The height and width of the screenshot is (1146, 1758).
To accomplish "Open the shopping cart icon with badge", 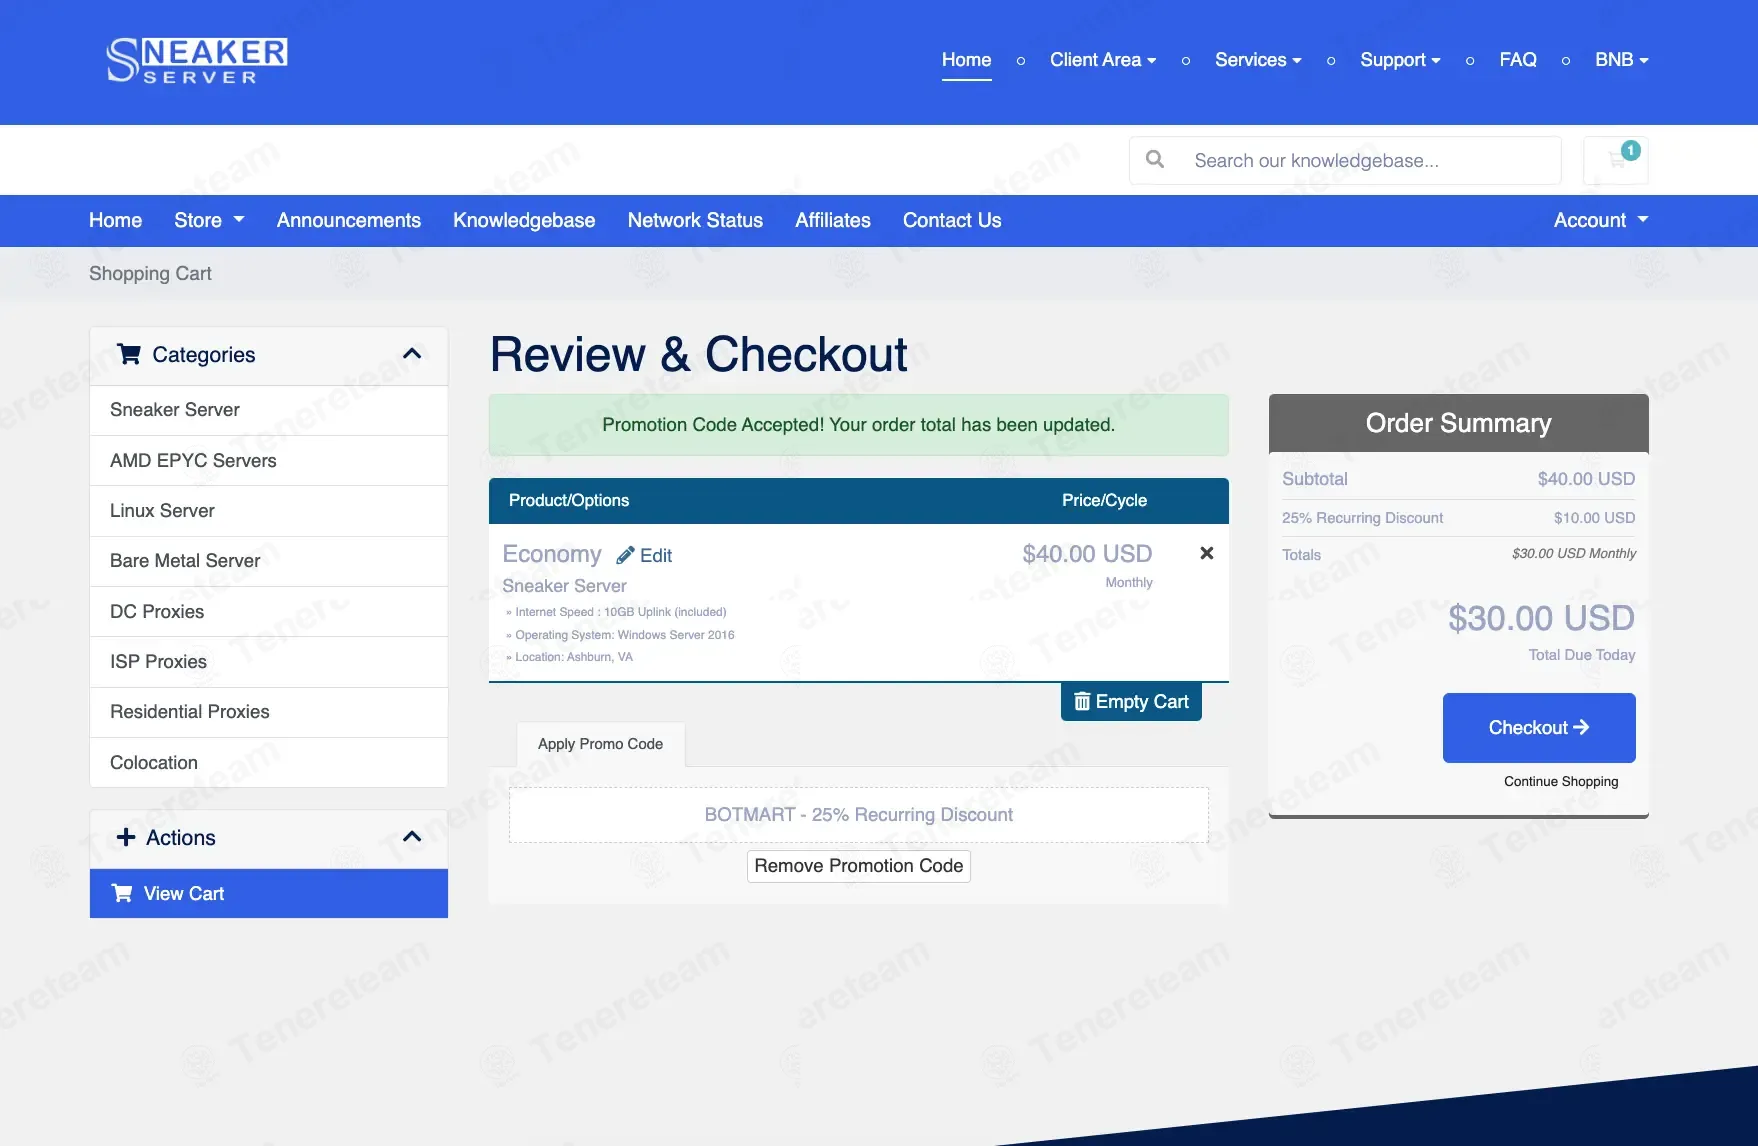I will click(x=1616, y=160).
